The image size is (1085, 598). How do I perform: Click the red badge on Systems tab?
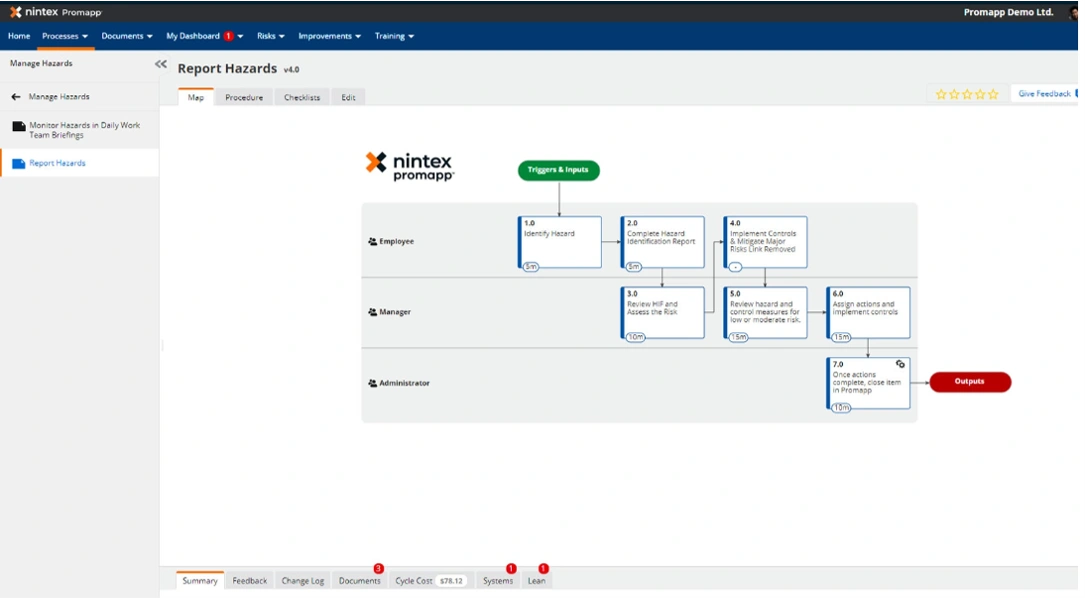[x=511, y=568]
